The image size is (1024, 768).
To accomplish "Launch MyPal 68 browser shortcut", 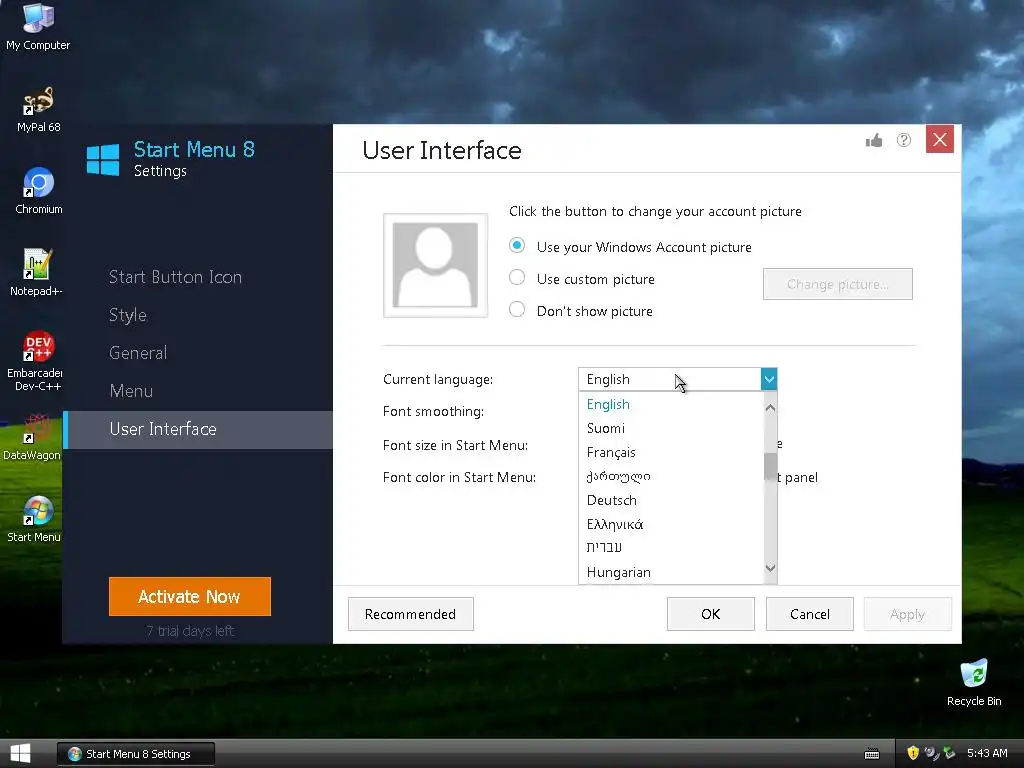I will point(38,109).
